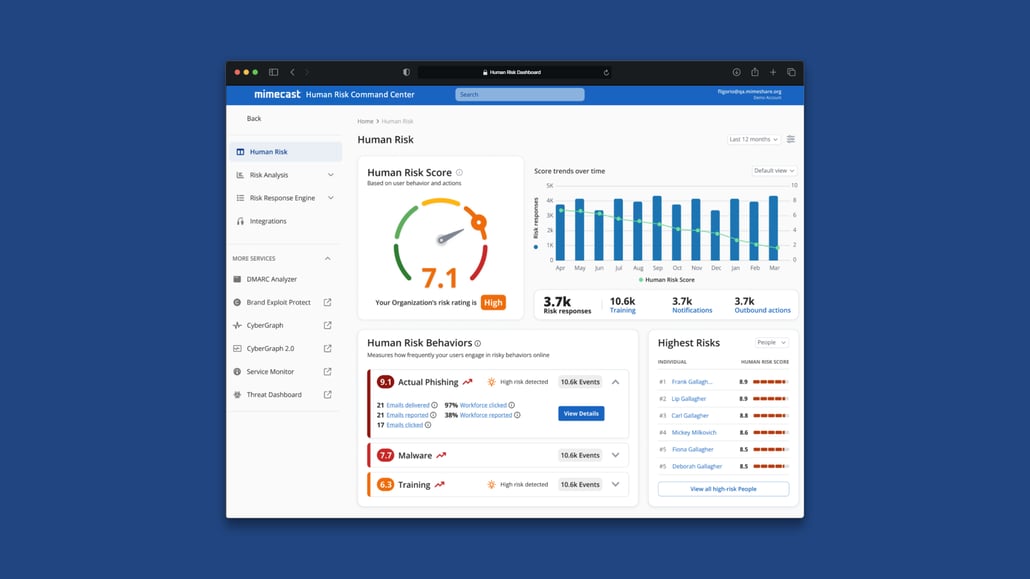The width and height of the screenshot is (1030, 579).
Task: Open Brand Exploit Protect externally
Action: click(280, 302)
